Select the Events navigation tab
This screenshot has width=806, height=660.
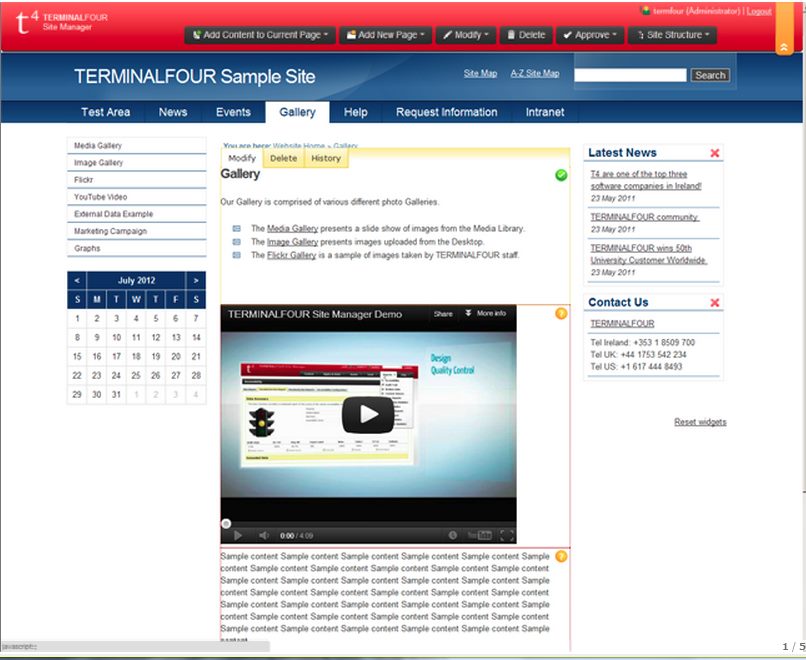pyautogui.click(x=233, y=112)
